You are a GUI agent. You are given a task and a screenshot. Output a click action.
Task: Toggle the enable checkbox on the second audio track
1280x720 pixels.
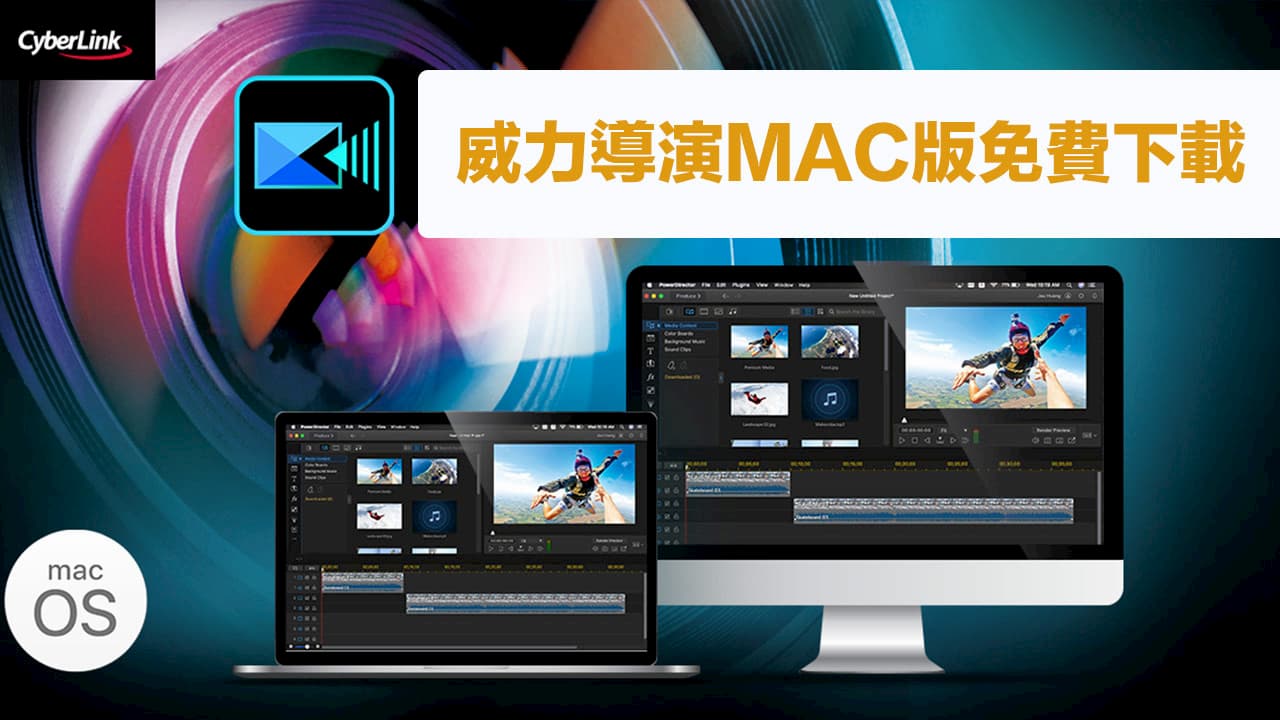[x=667, y=514]
